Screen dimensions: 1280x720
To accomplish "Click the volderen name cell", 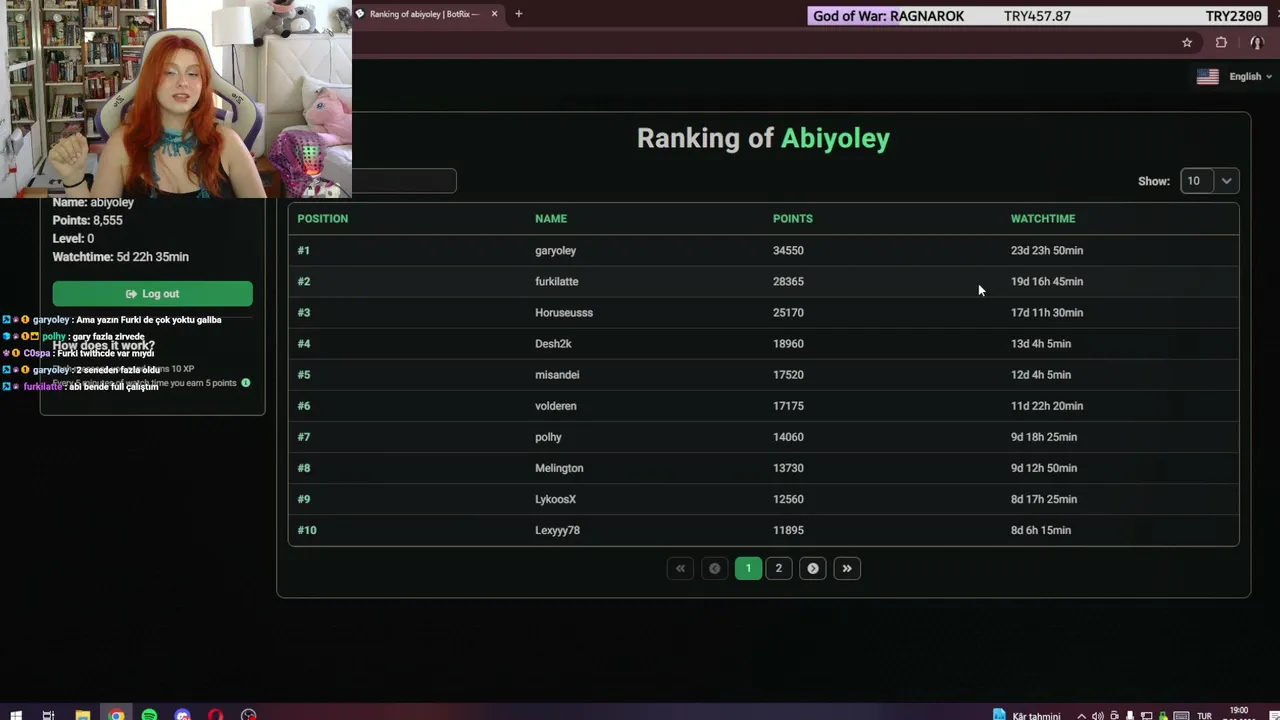I will click(x=556, y=406).
